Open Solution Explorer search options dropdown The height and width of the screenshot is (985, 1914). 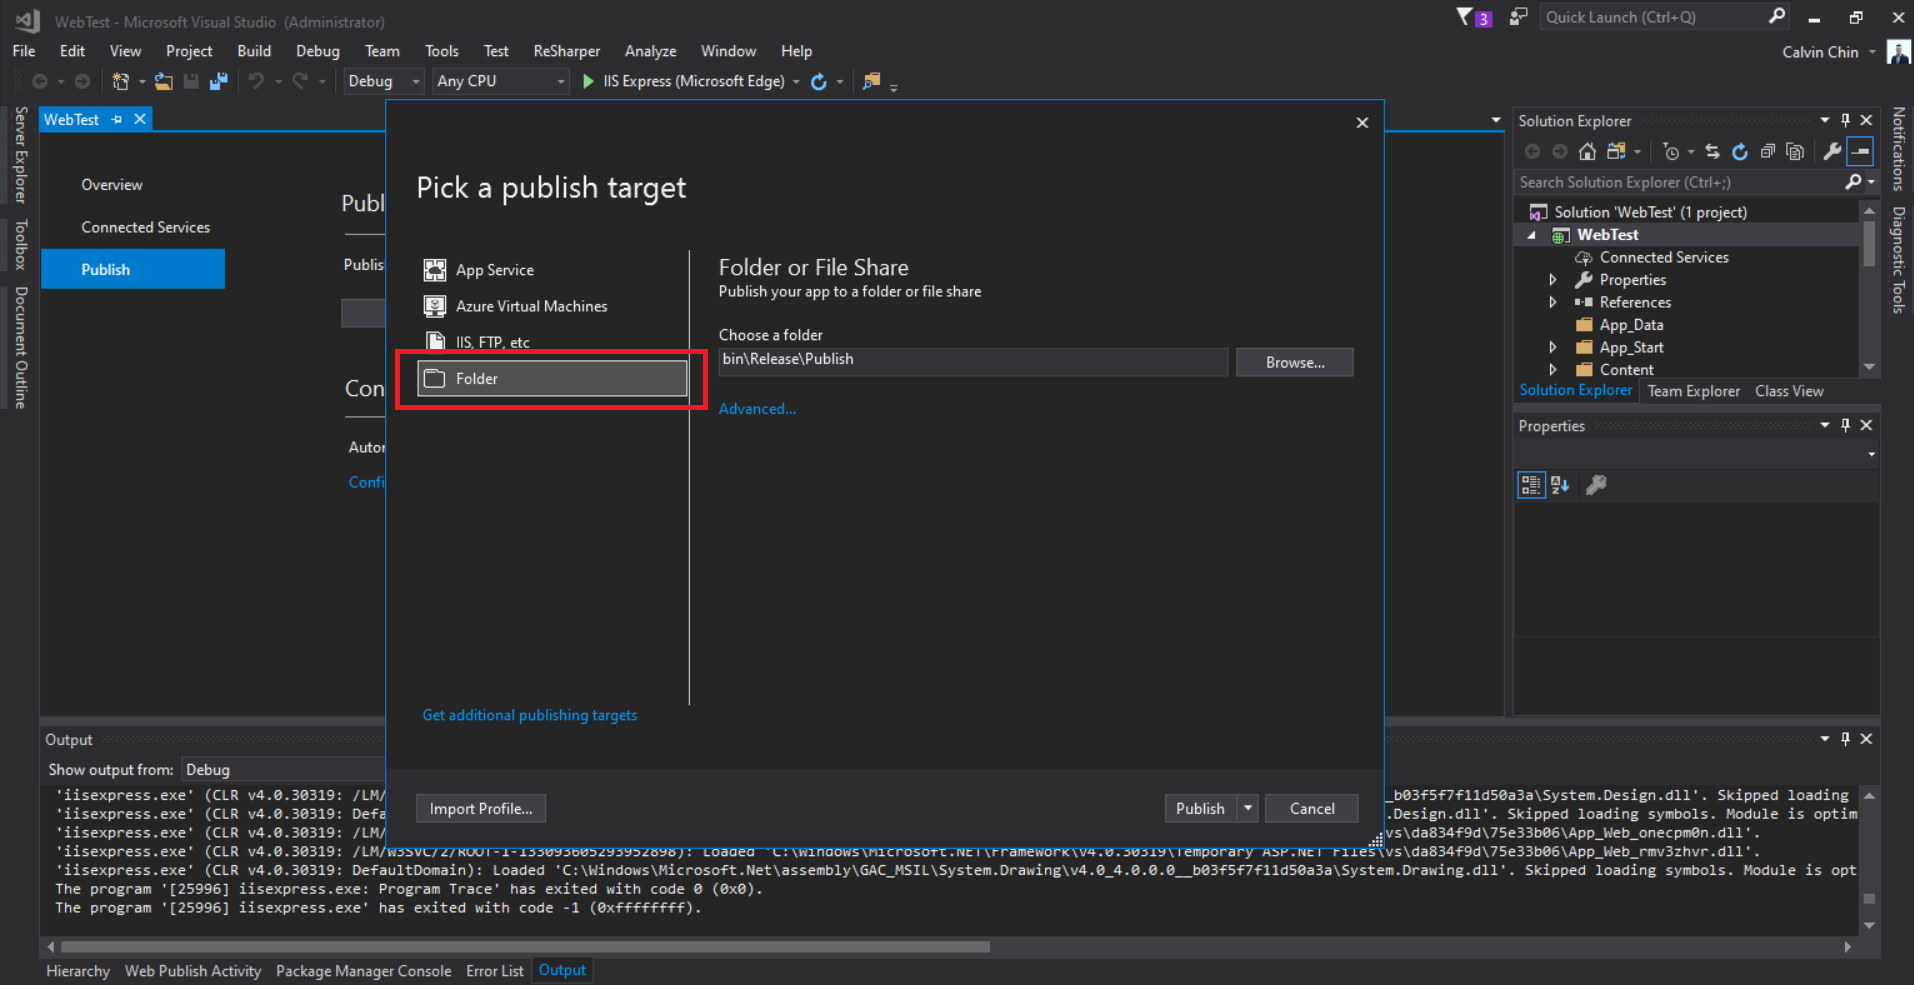[1871, 182]
